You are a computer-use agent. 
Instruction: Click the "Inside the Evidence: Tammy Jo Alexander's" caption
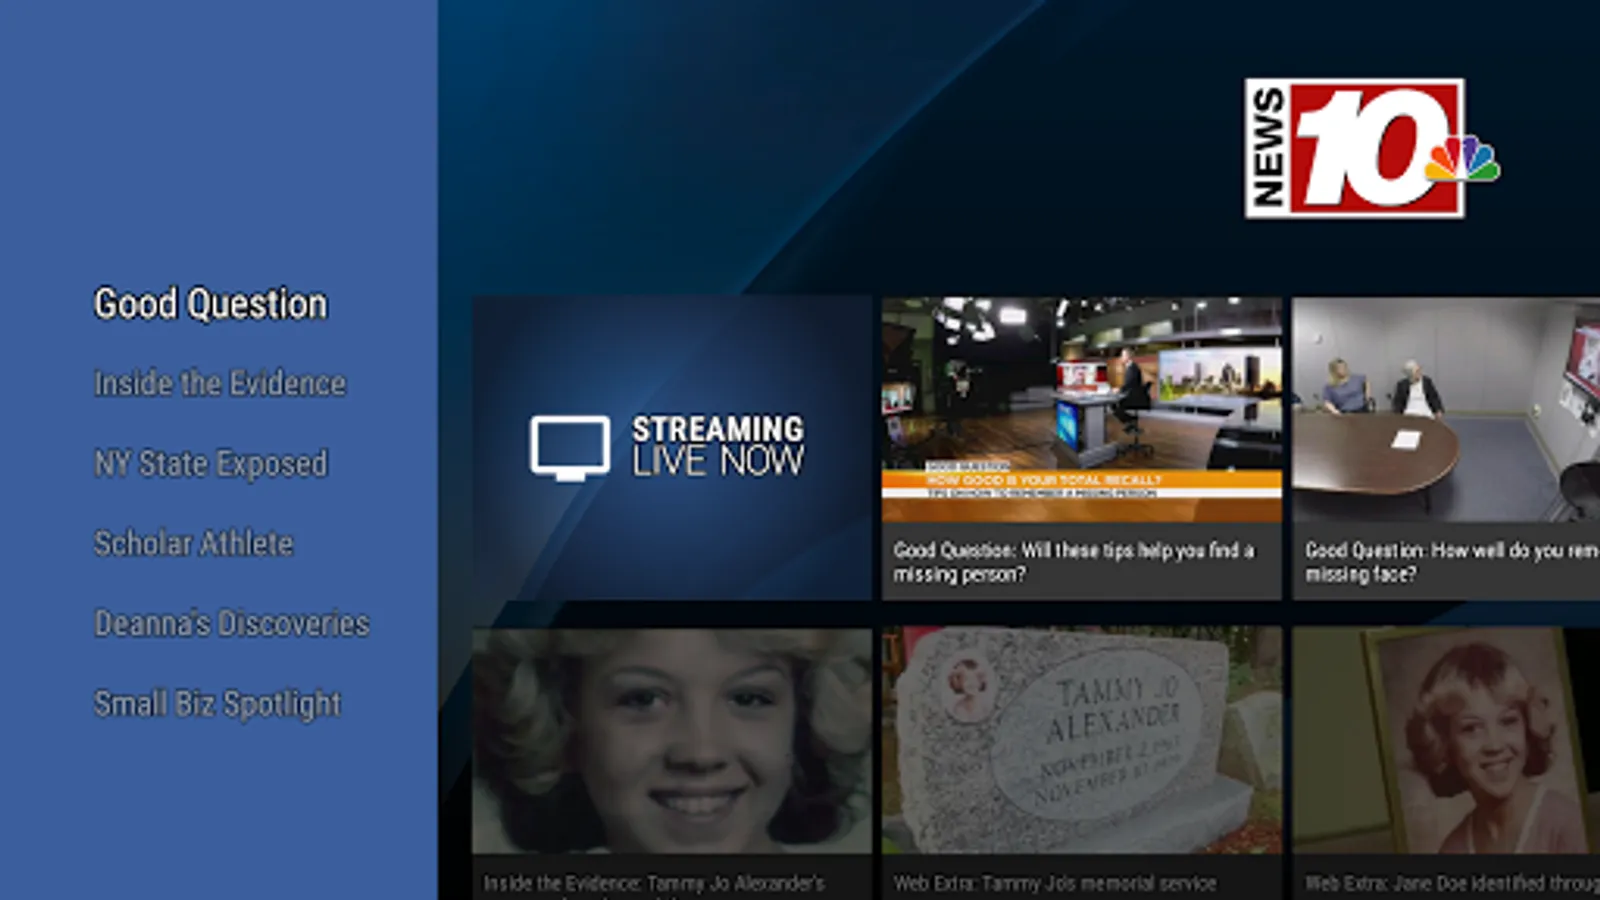coord(655,884)
